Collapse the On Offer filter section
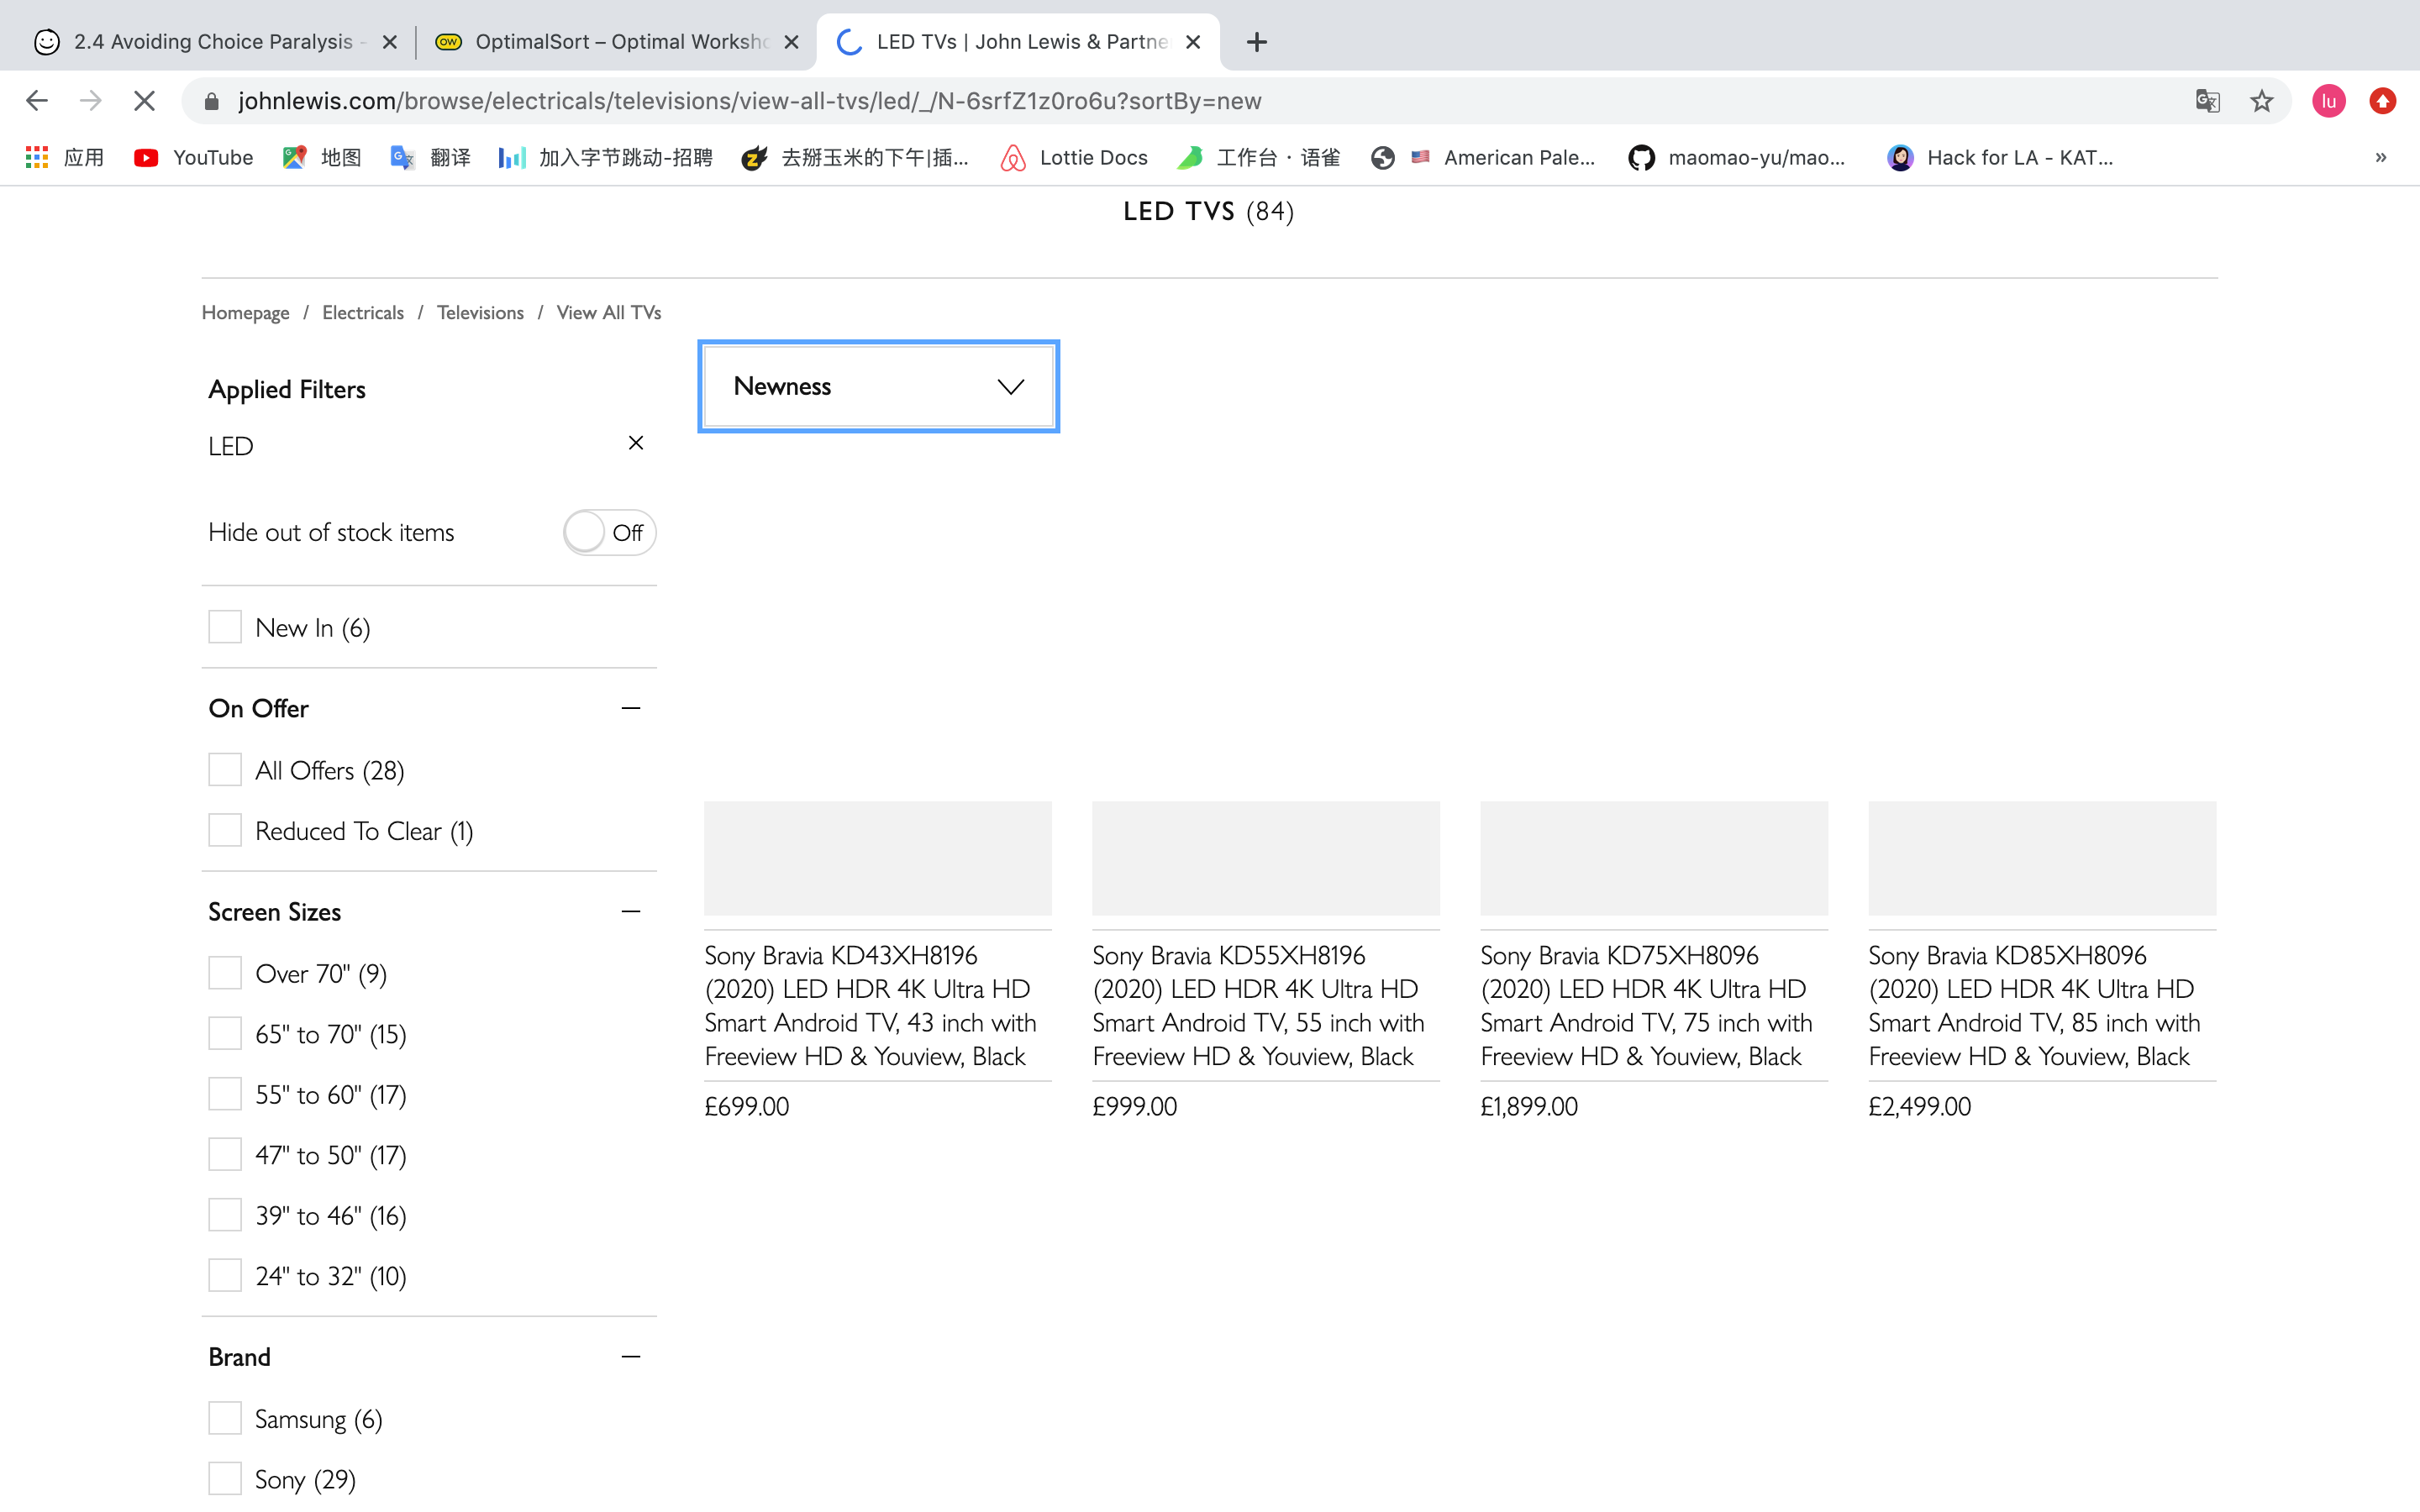 tap(631, 708)
